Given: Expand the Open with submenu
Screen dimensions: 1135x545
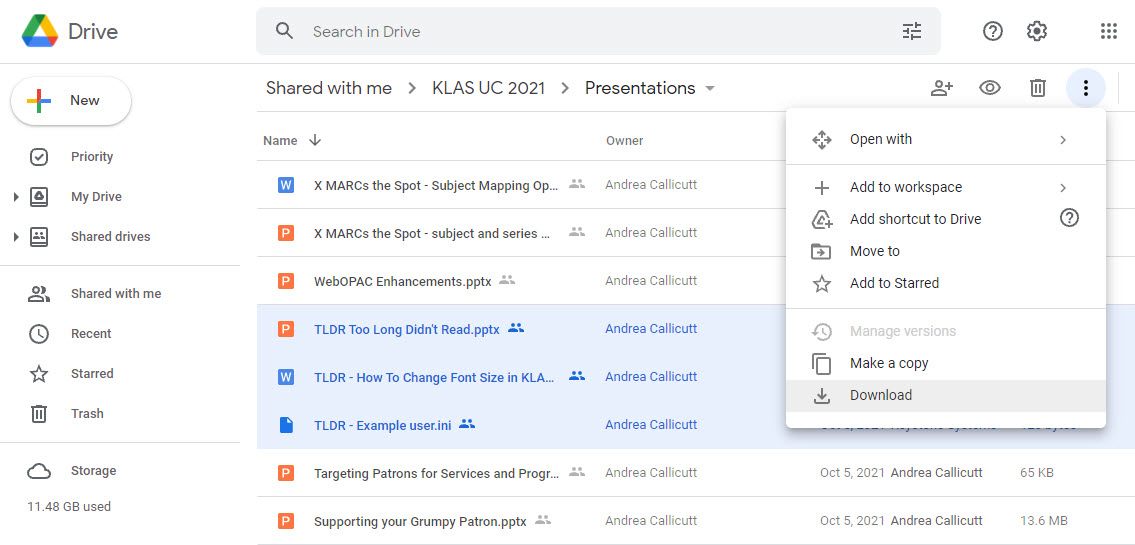Looking at the screenshot, I should [x=945, y=140].
